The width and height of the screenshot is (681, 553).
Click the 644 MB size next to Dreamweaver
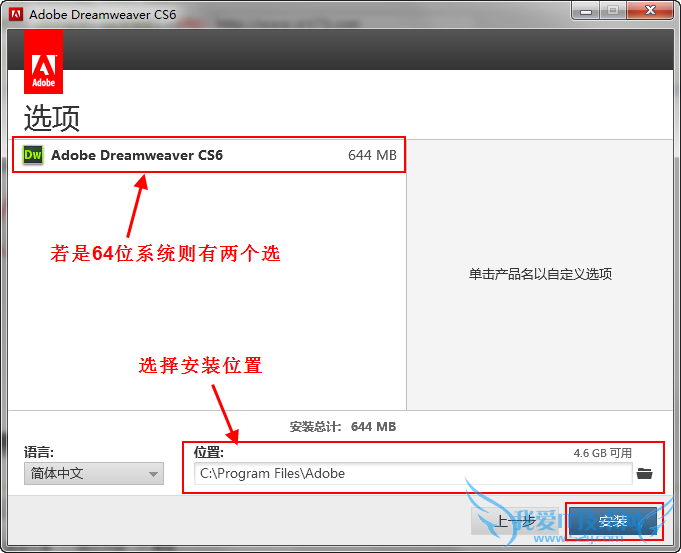pos(372,155)
